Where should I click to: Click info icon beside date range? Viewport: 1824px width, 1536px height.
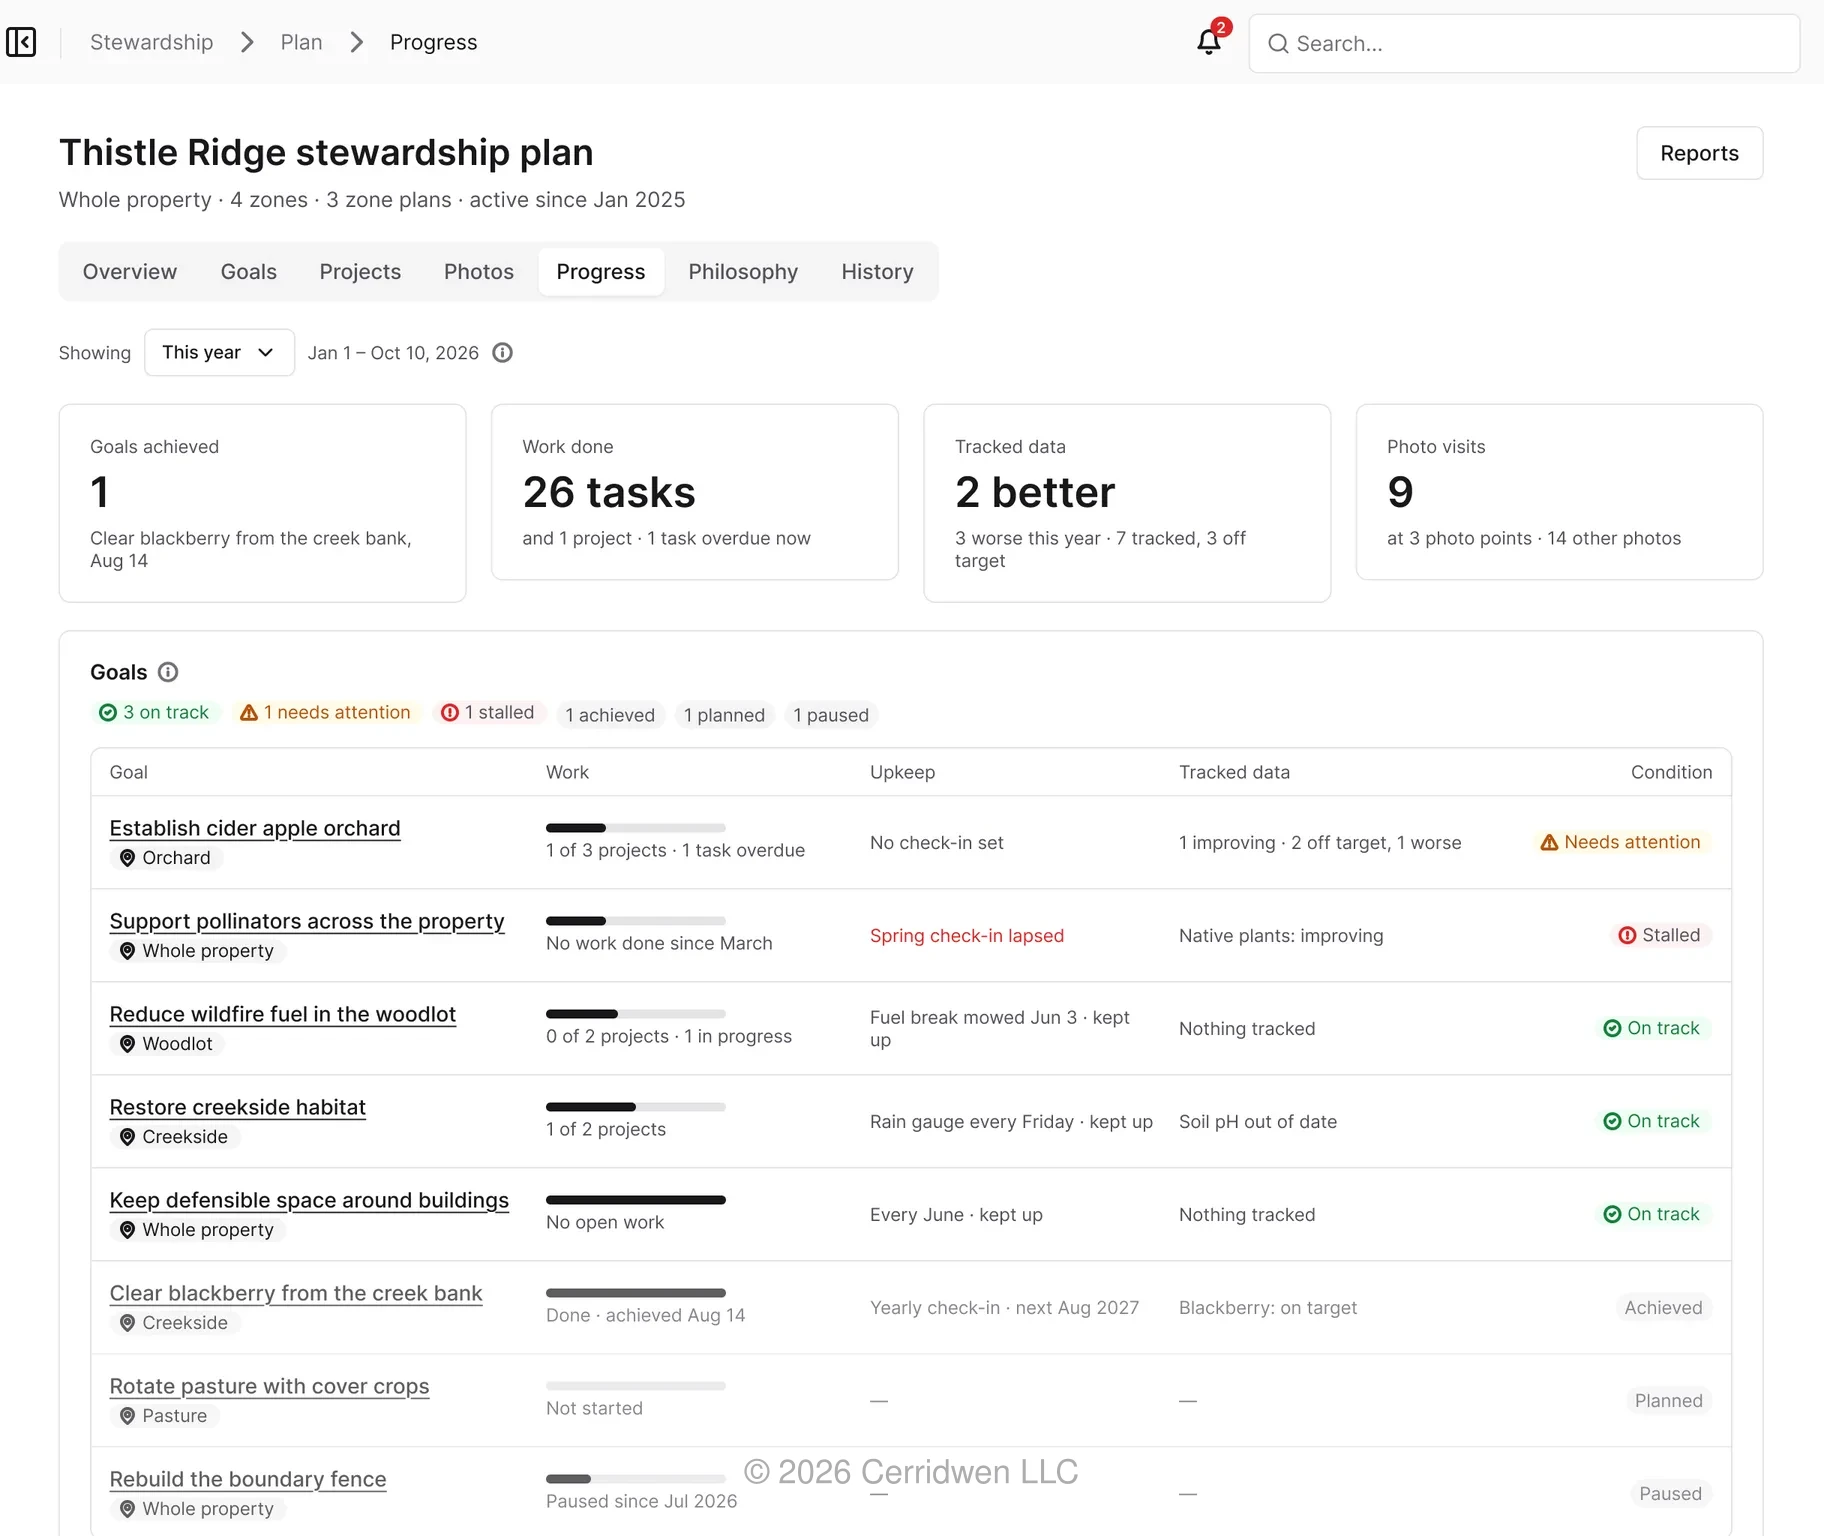[x=503, y=352]
